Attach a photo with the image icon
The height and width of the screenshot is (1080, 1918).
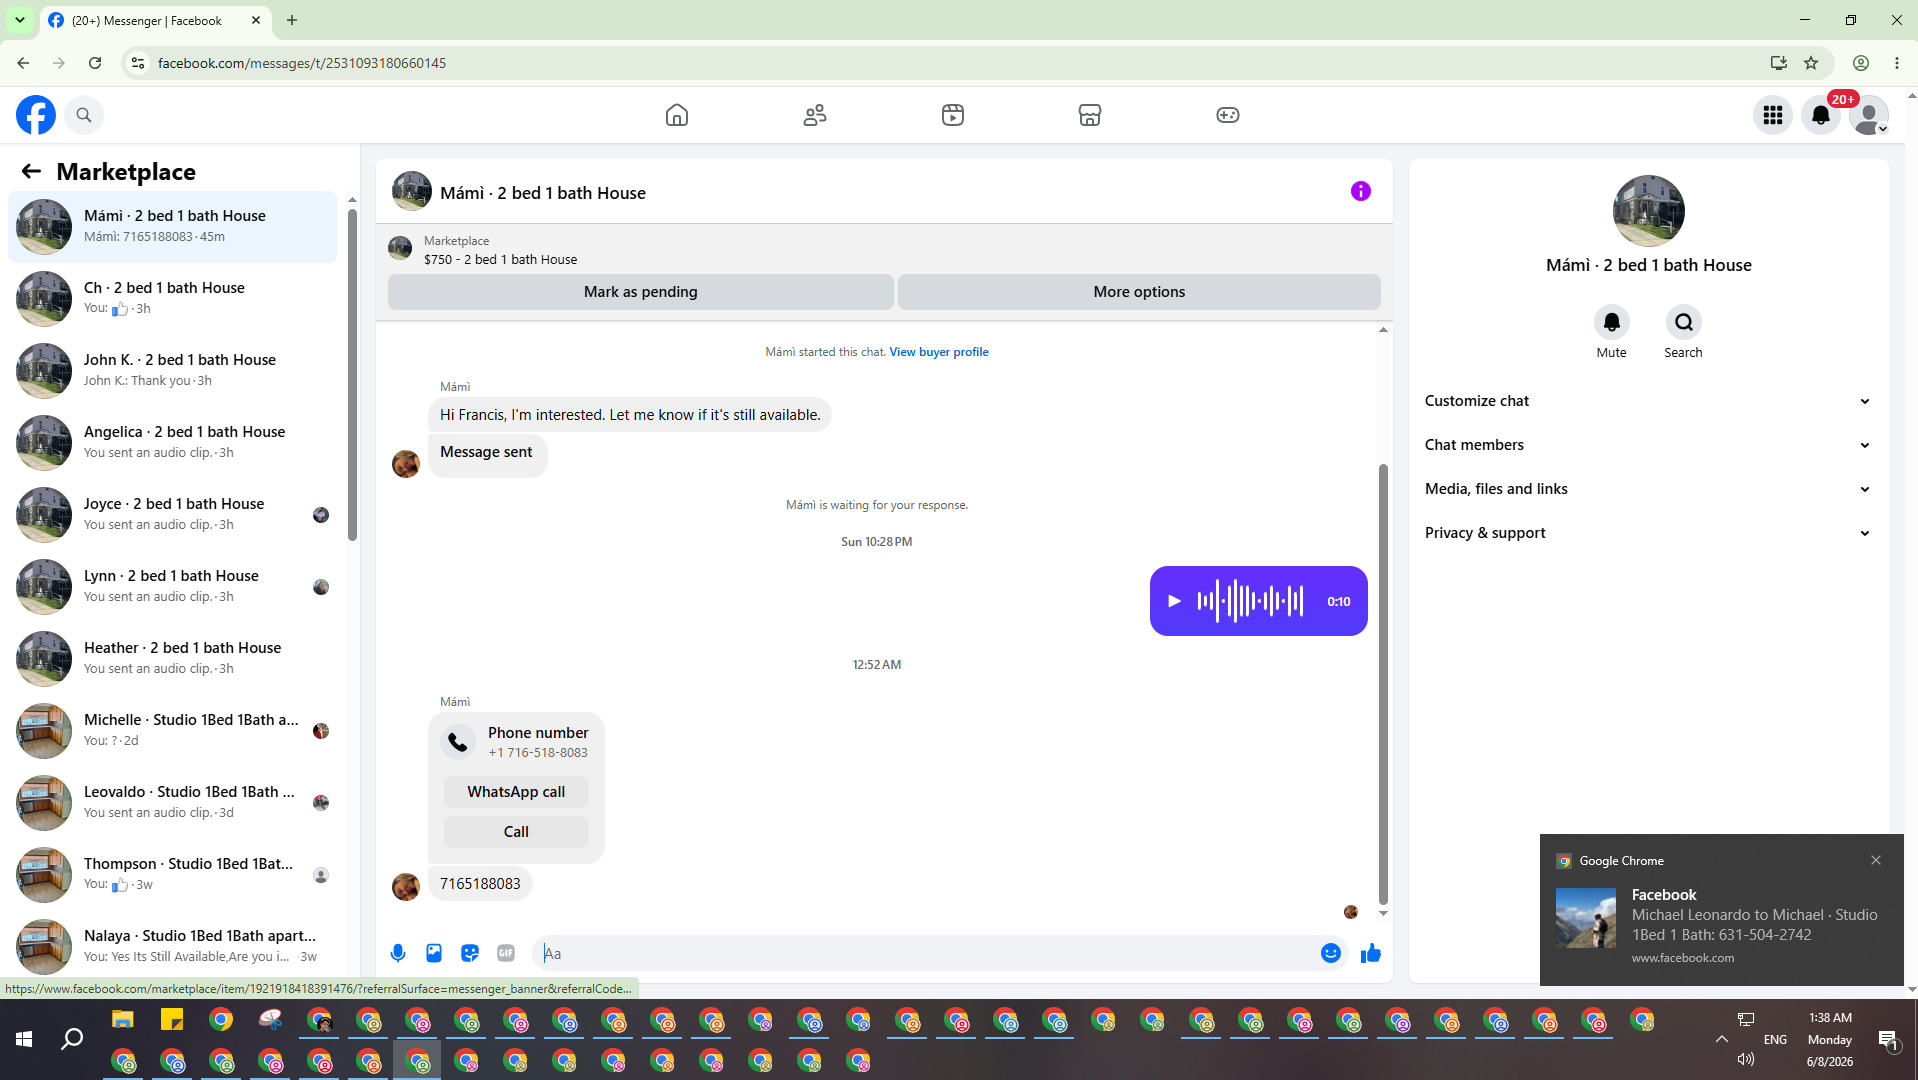click(434, 953)
